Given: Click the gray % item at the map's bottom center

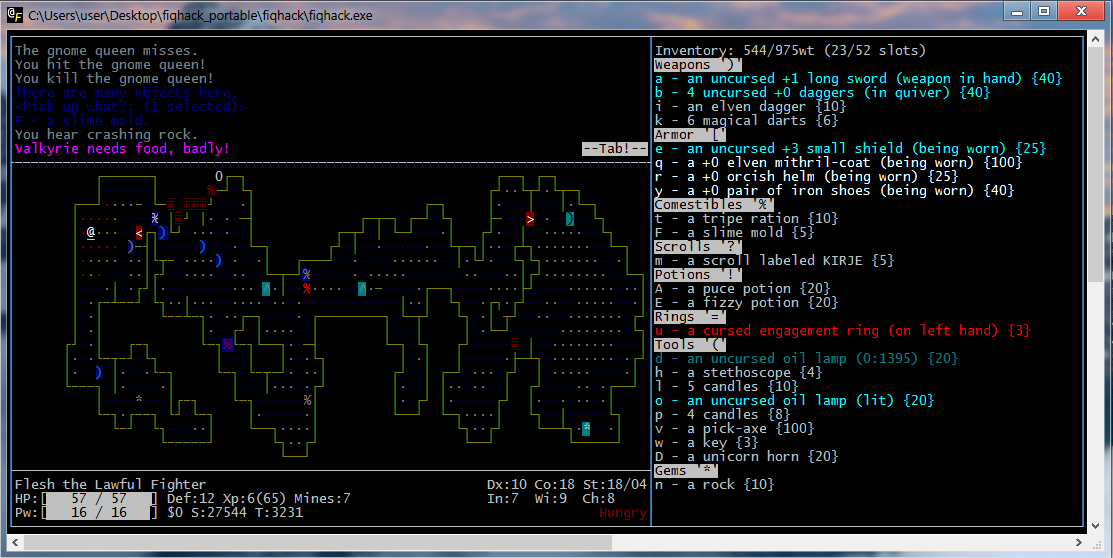Looking at the screenshot, I should pyautogui.click(x=307, y=400).
